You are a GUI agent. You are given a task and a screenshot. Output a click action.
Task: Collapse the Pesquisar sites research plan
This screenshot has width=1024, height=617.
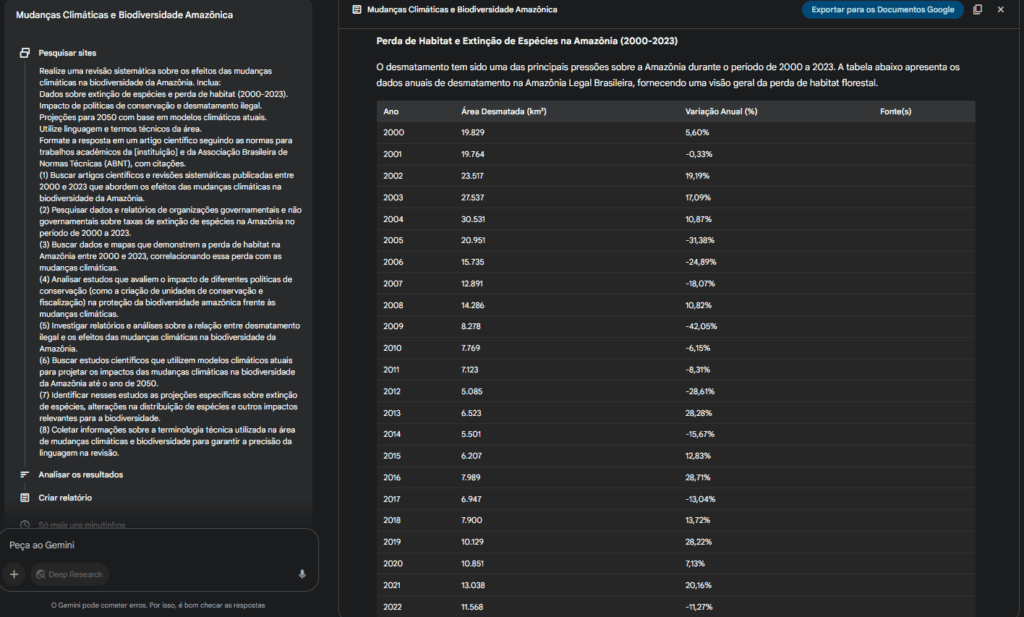coord(67,53)
